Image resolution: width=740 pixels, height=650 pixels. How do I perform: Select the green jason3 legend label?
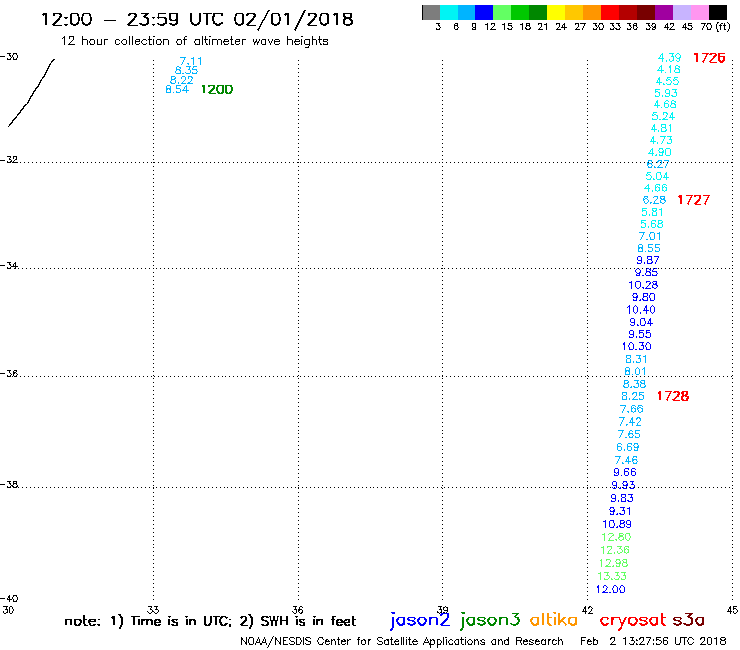pos(490,620)
